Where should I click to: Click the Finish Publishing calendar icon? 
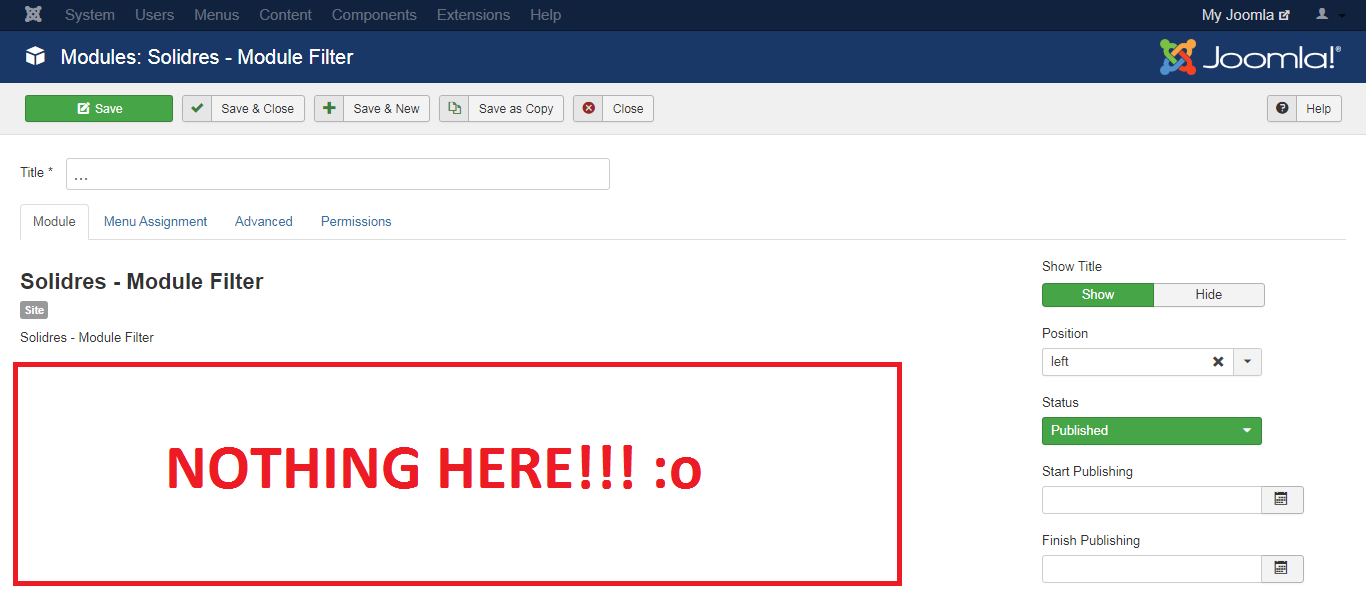click(1281, 569)
